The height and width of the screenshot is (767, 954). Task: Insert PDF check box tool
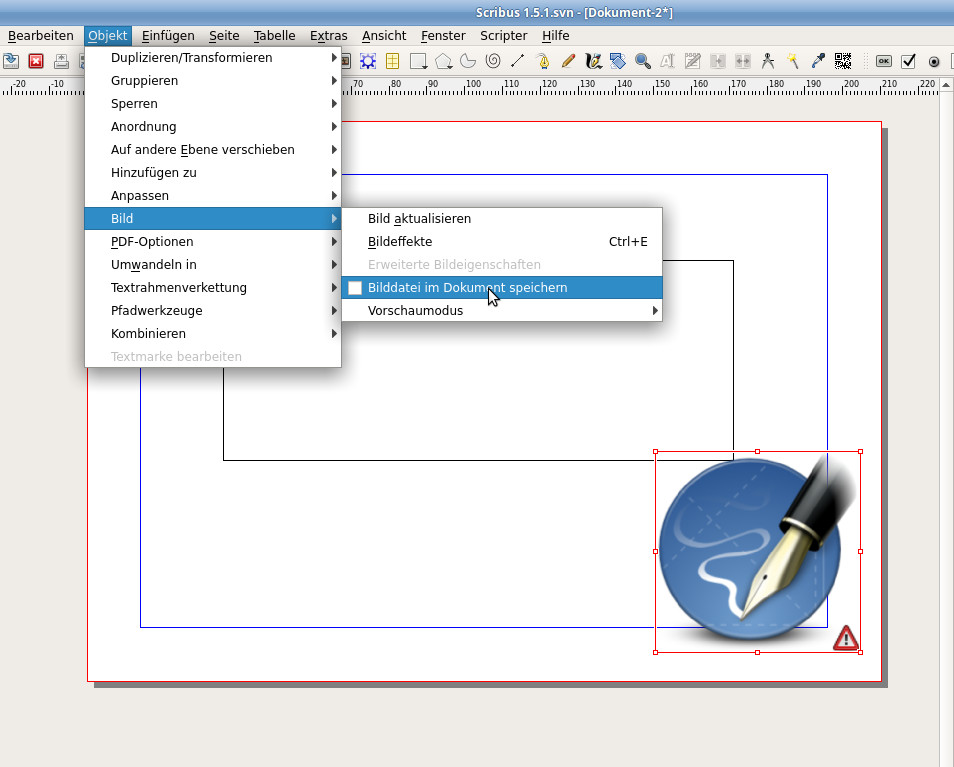coord(908,61)
